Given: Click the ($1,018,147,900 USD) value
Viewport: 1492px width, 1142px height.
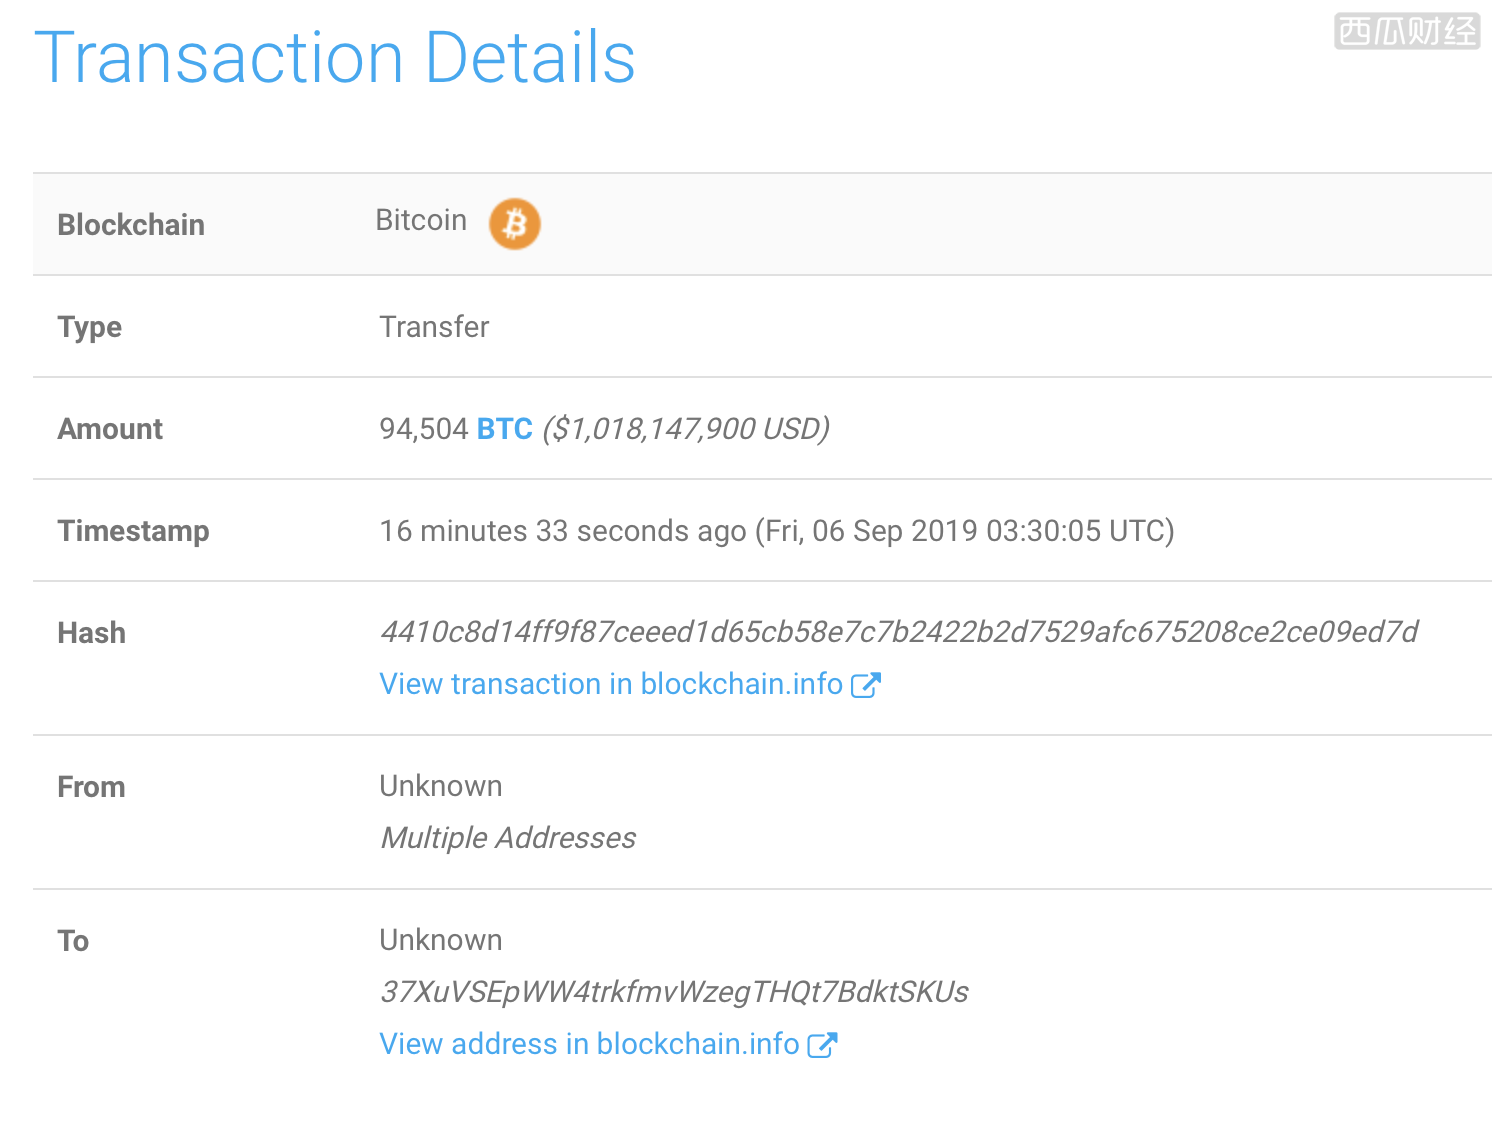Looking at the screenshot, I should pyautogui.click(x=686, y=429).
